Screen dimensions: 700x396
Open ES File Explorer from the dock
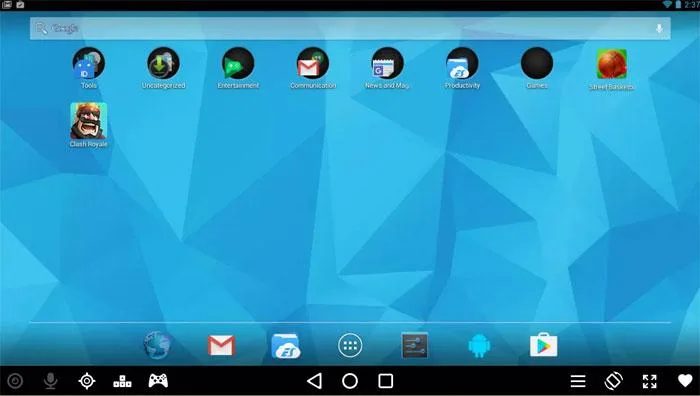click(x=286, y=346)
